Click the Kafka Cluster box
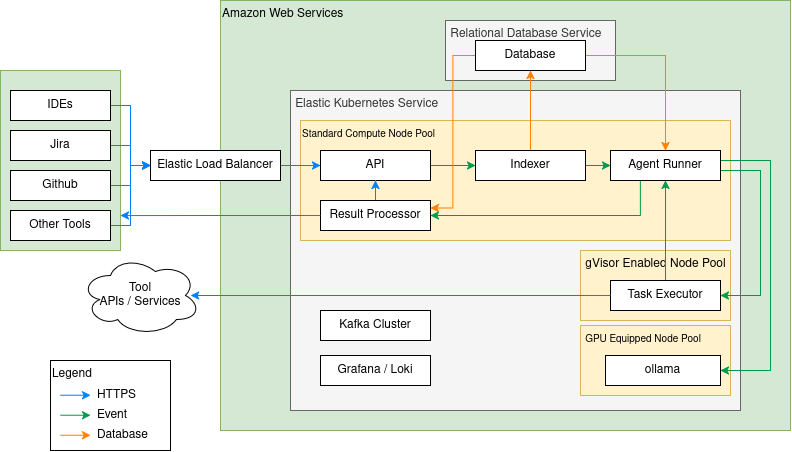Image resolution: width=792 pixels, height=452 pixels. [x=375, y=325]
